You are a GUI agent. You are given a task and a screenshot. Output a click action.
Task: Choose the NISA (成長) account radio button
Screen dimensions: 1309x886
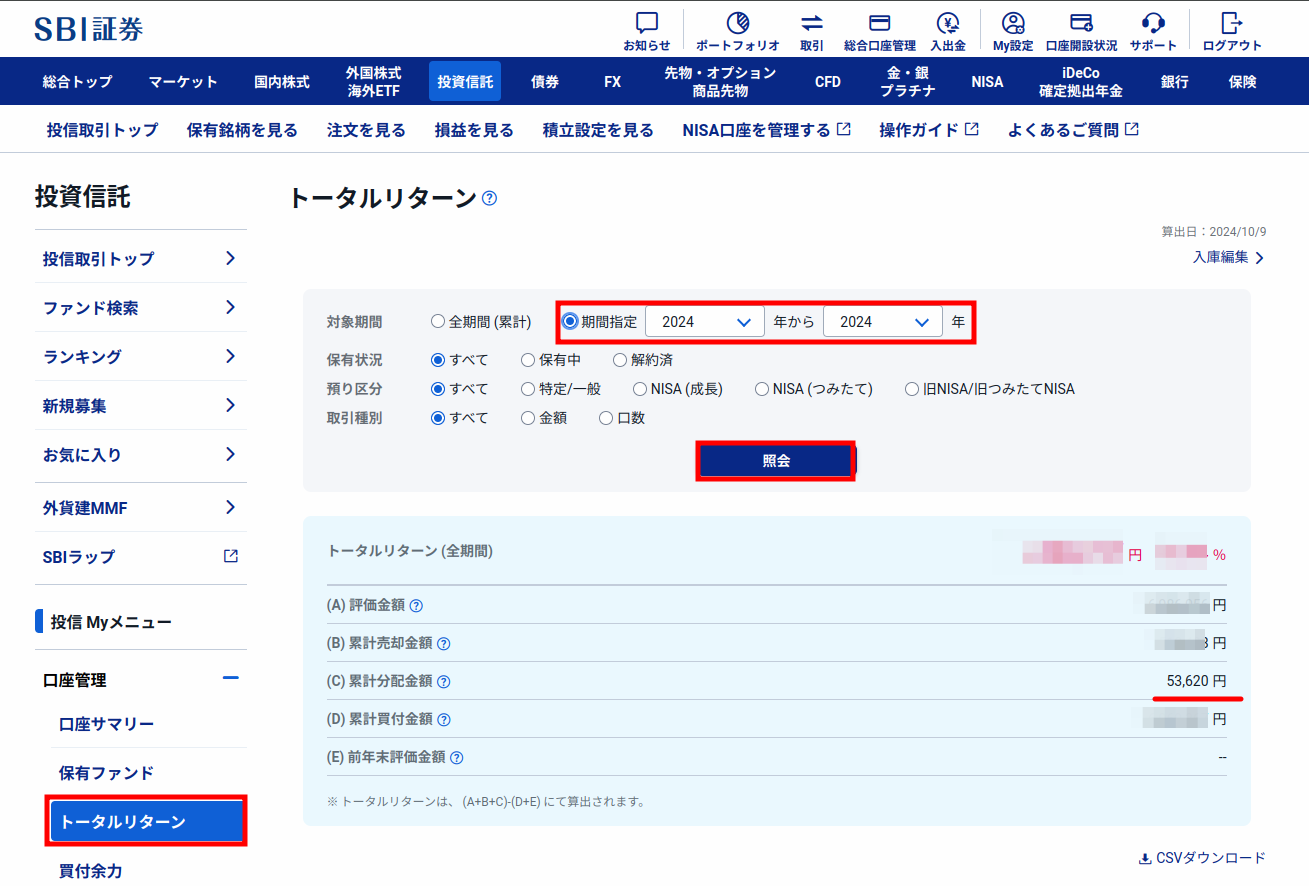click(640, 389)
